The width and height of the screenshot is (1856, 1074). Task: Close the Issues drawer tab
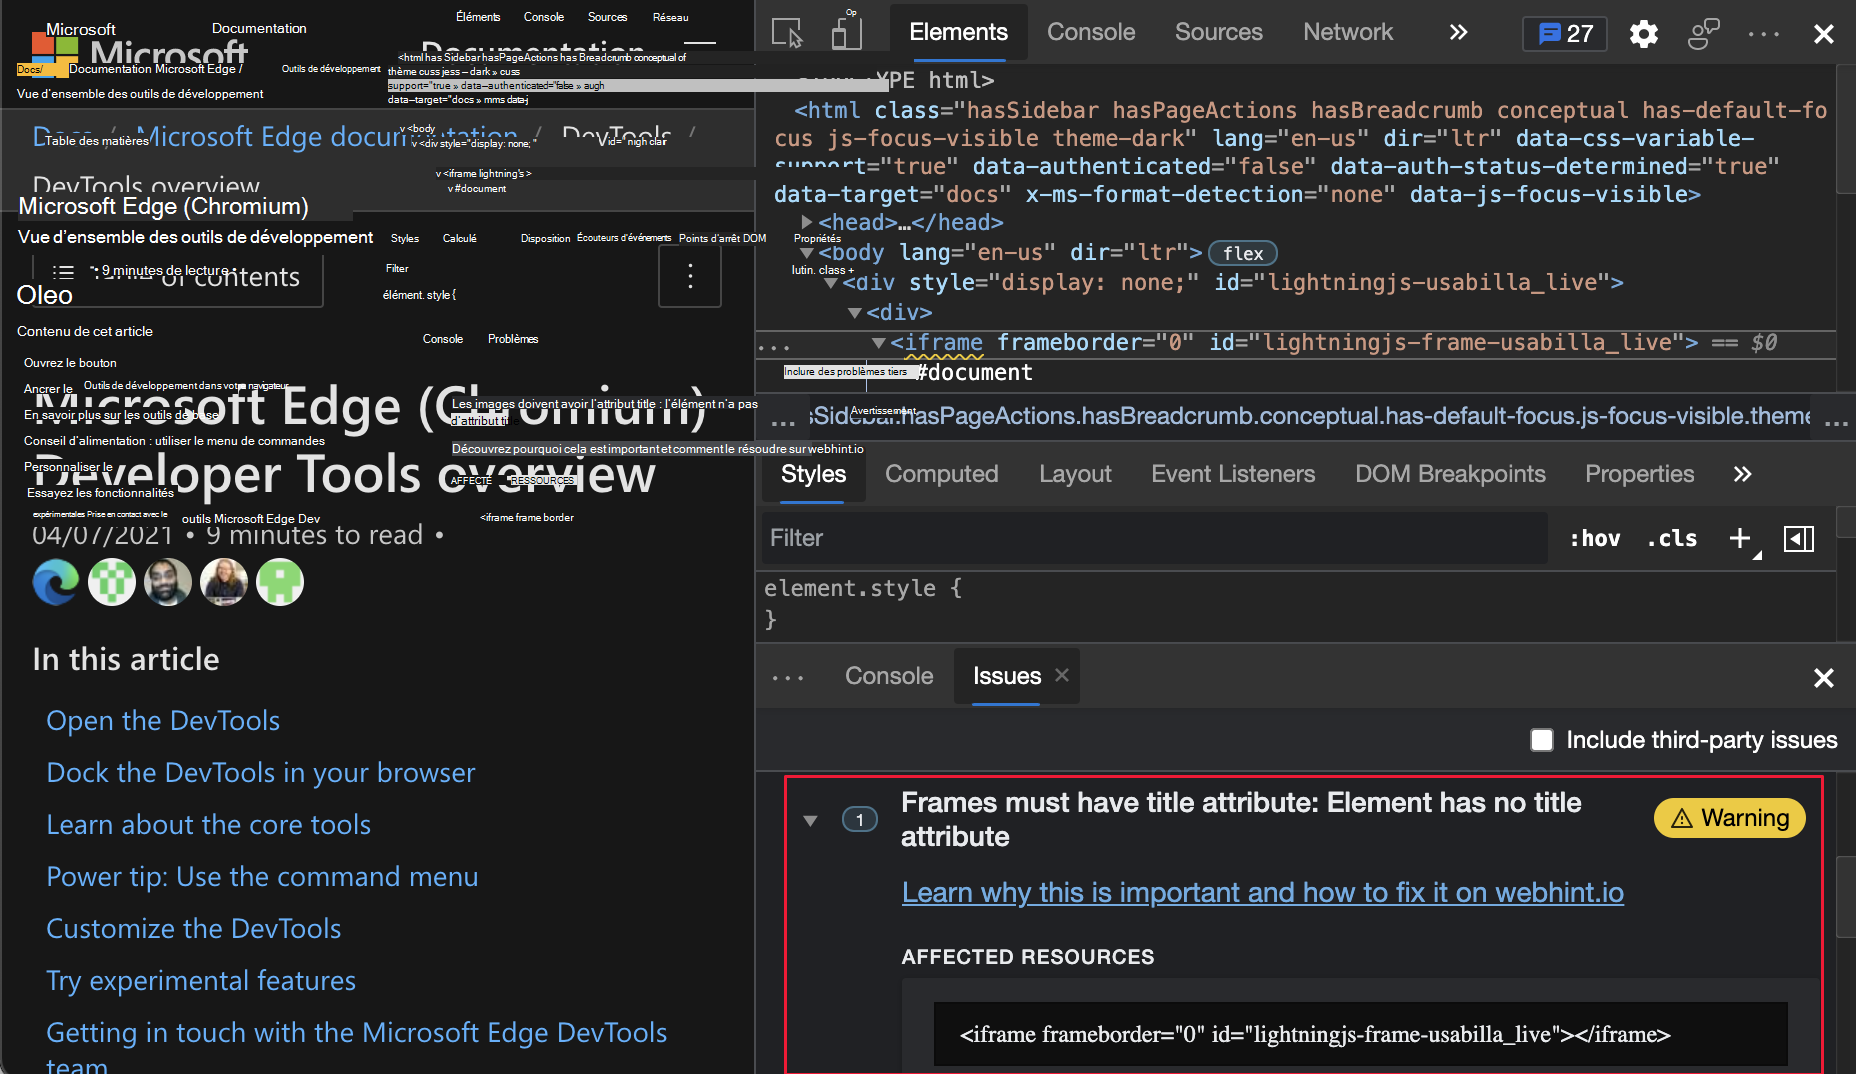tap(1062, 676)
